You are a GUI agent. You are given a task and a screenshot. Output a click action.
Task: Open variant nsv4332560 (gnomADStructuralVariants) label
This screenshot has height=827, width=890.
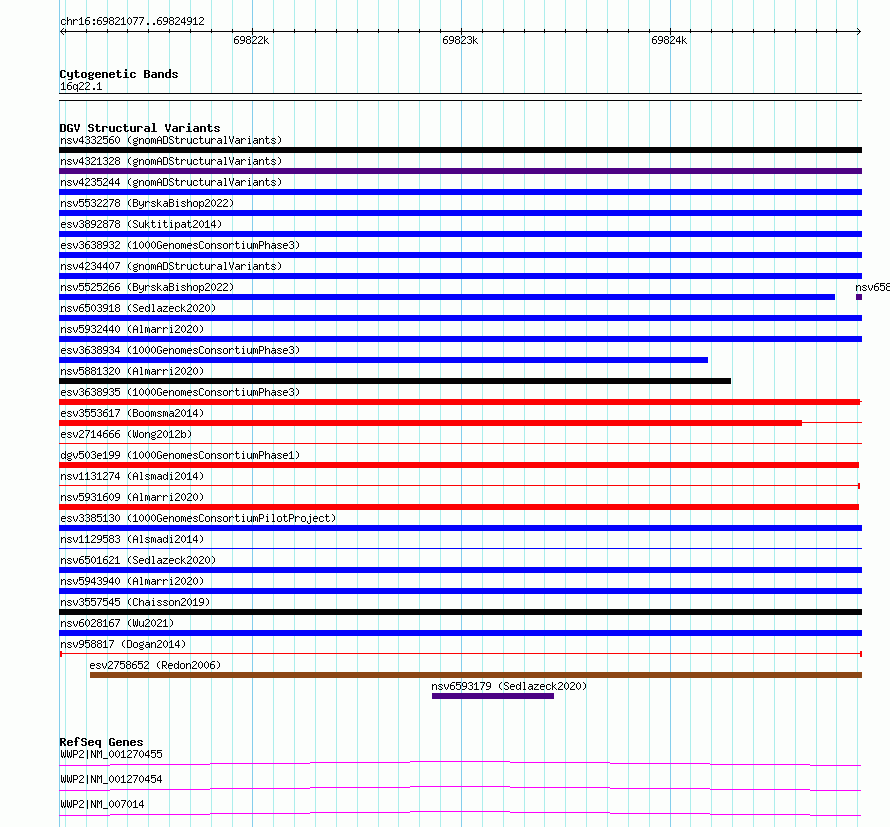click(171, 140)
